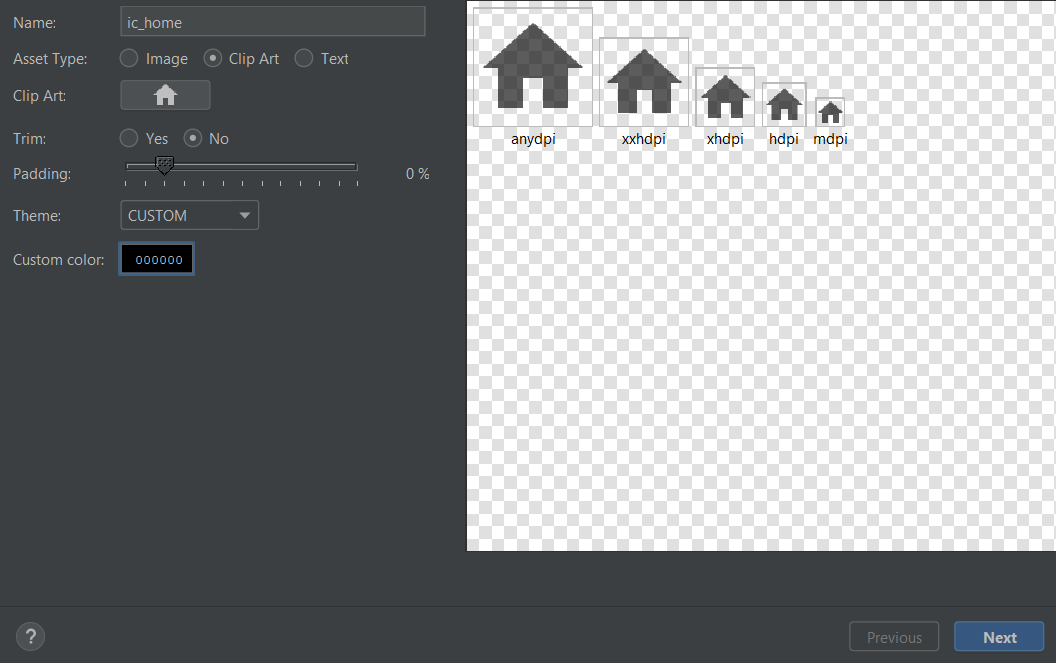Select the xxhdpi home icon preview
Image resolution: width=1056 pixels, height=663 pixels.
pyautogui.click(x=644, y=82)
